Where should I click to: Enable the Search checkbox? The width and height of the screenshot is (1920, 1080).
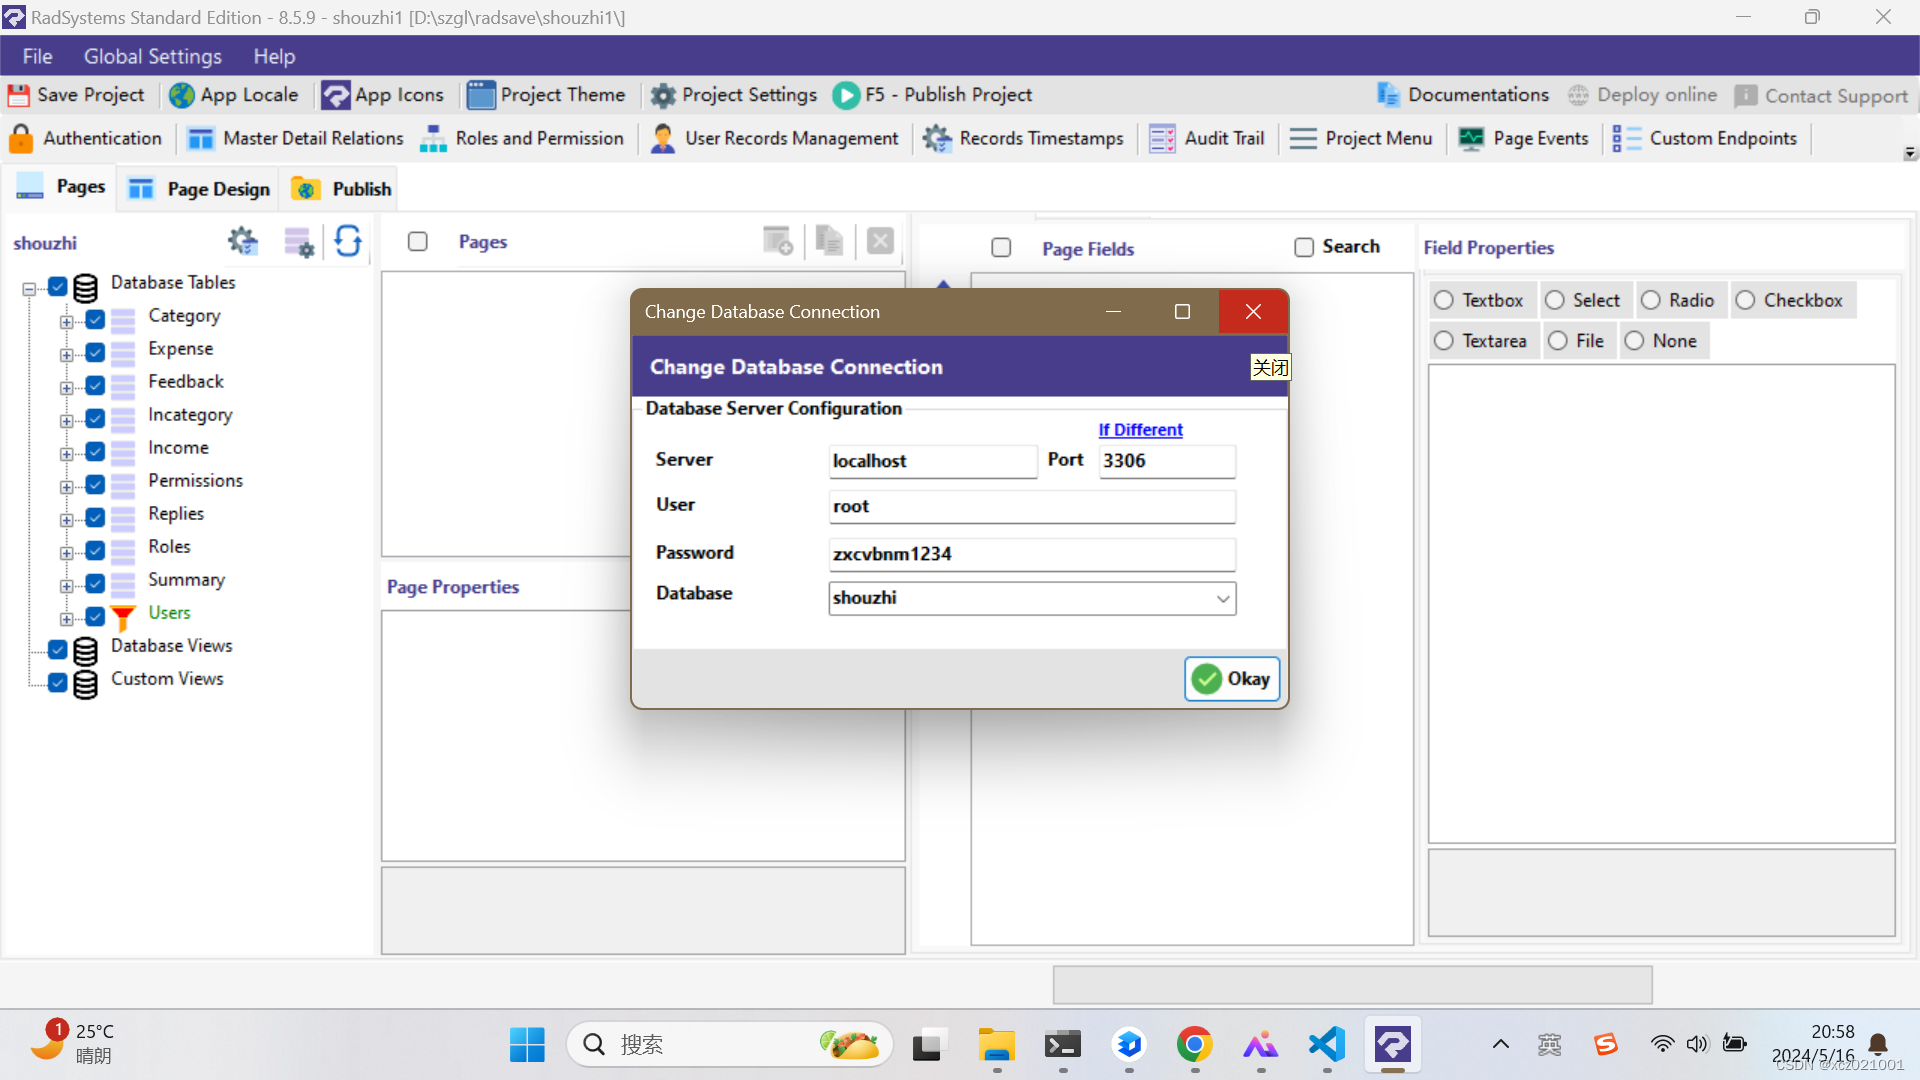[1304, 247]
